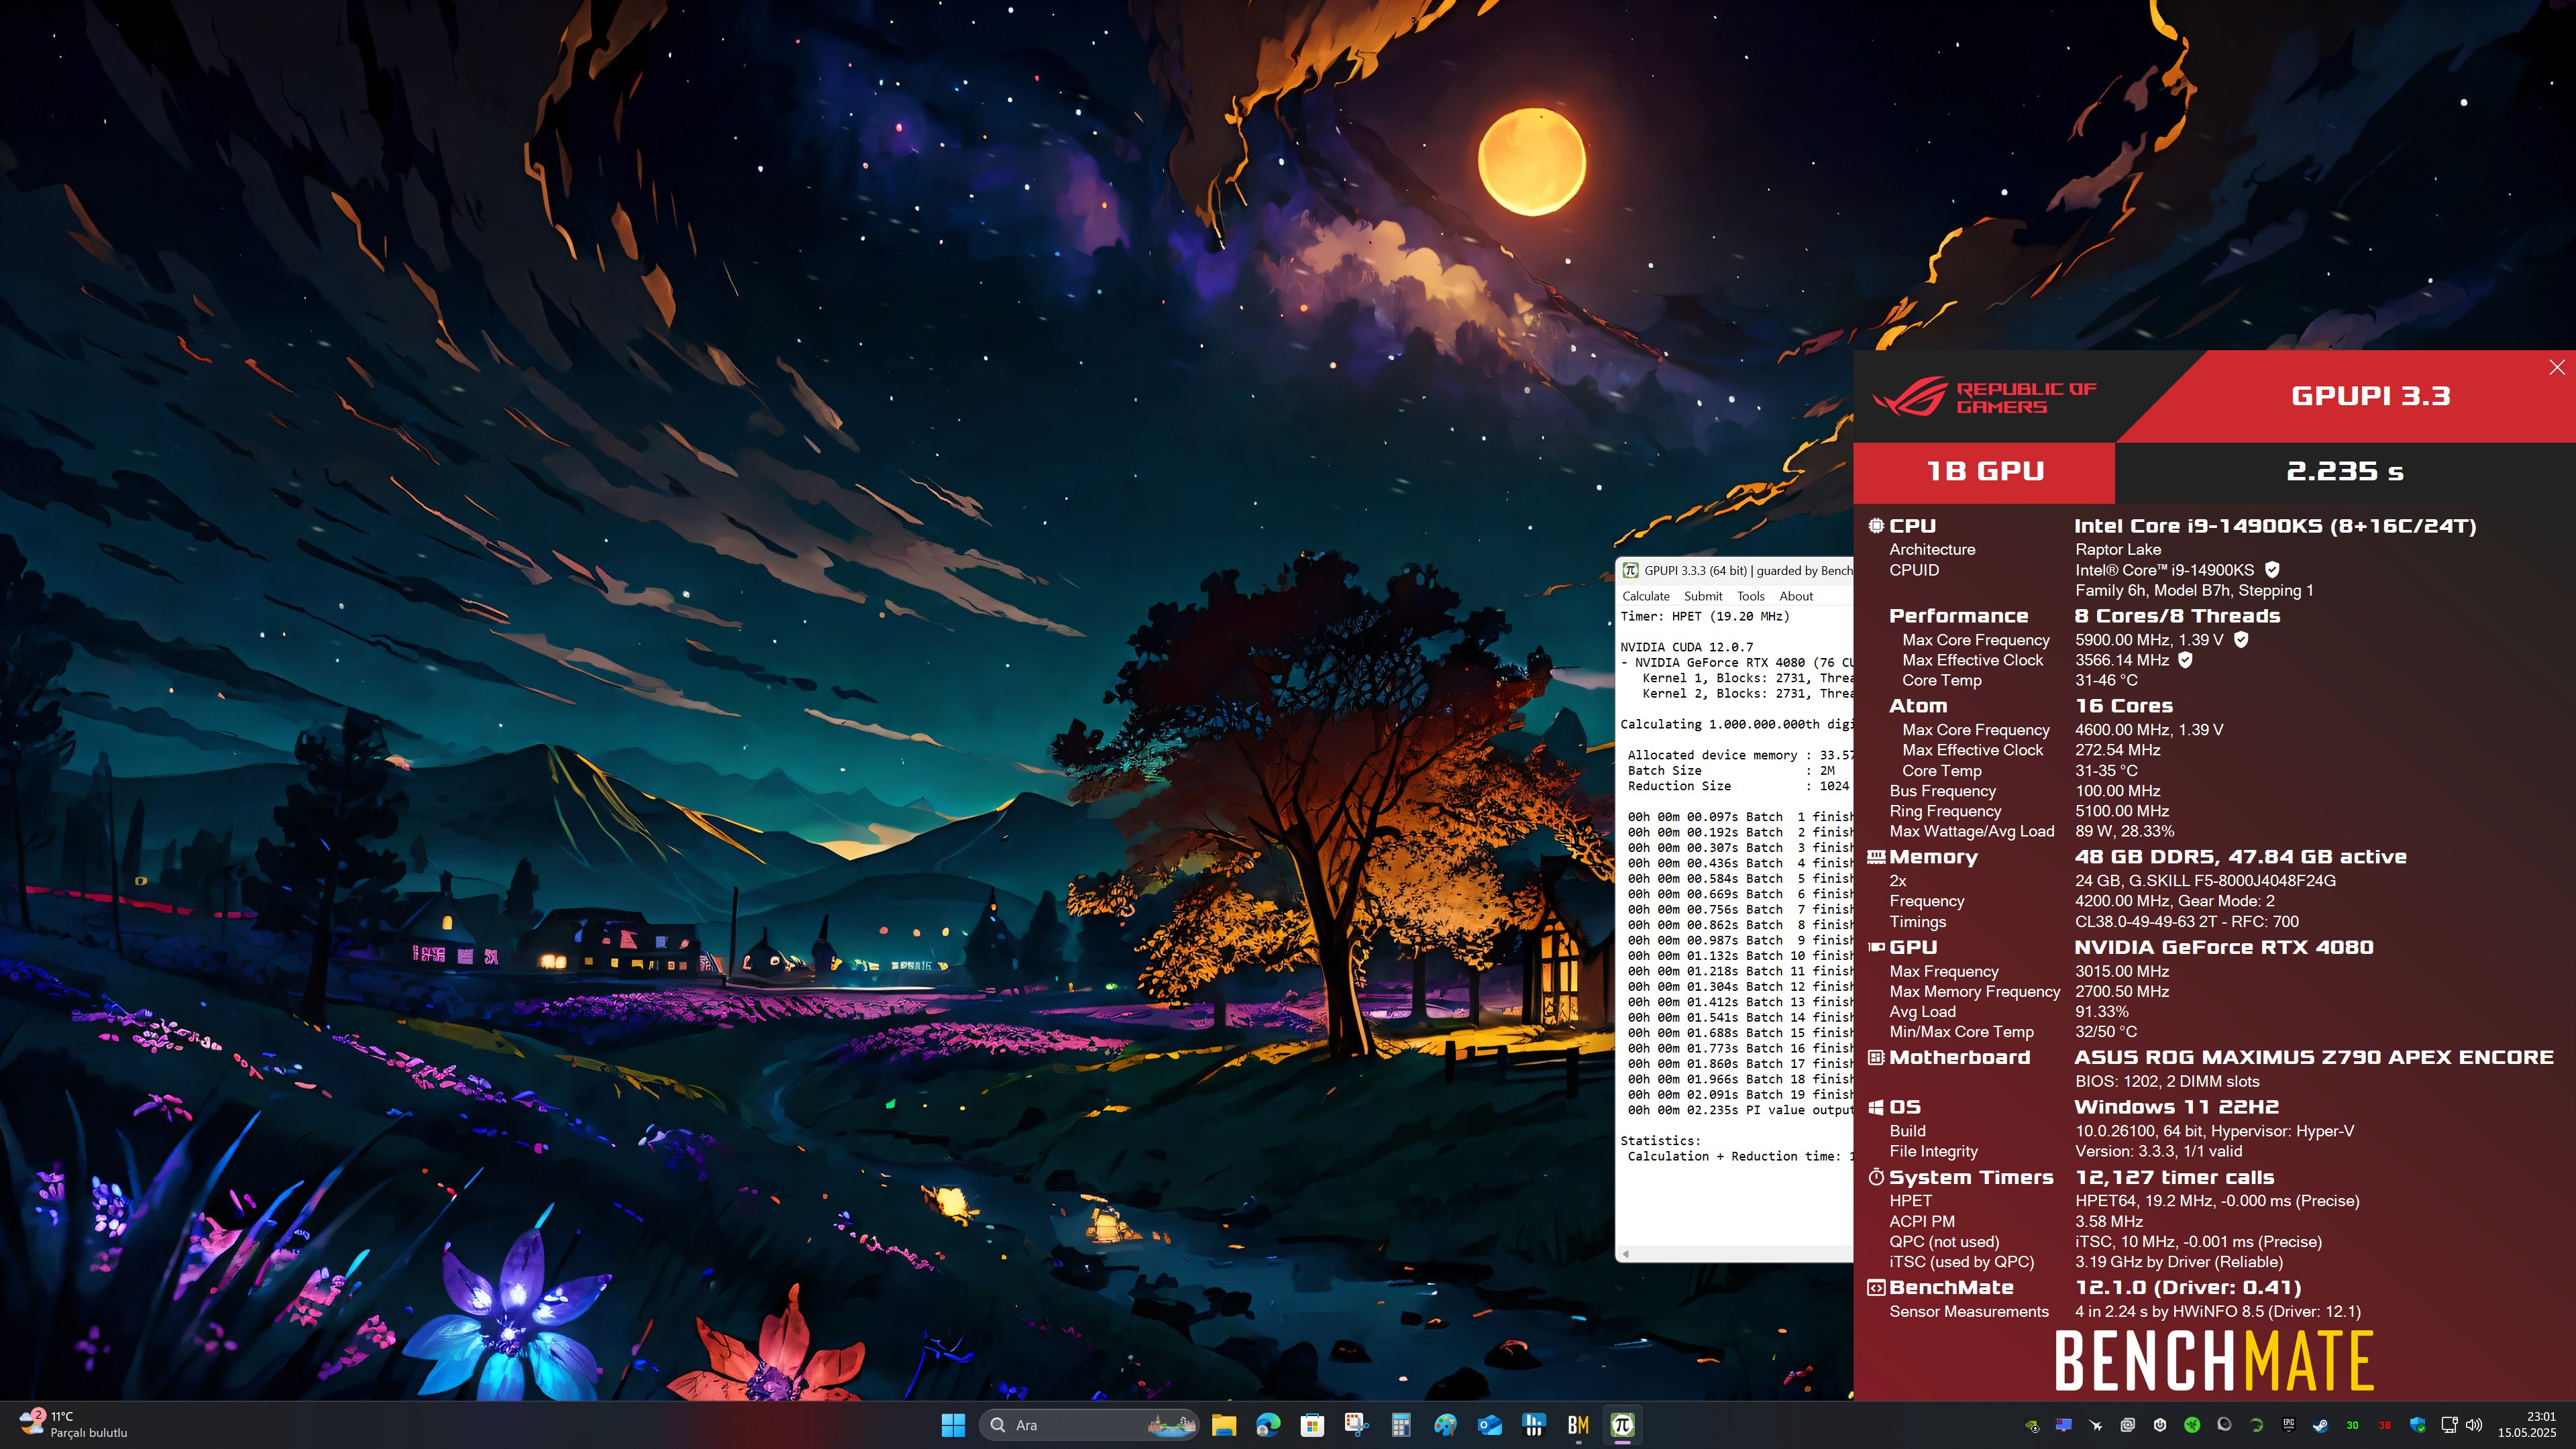The height and width of the screenshot is (1449, 2576).
Task: Open the Windows Start menu
Action: [953, 1425]
